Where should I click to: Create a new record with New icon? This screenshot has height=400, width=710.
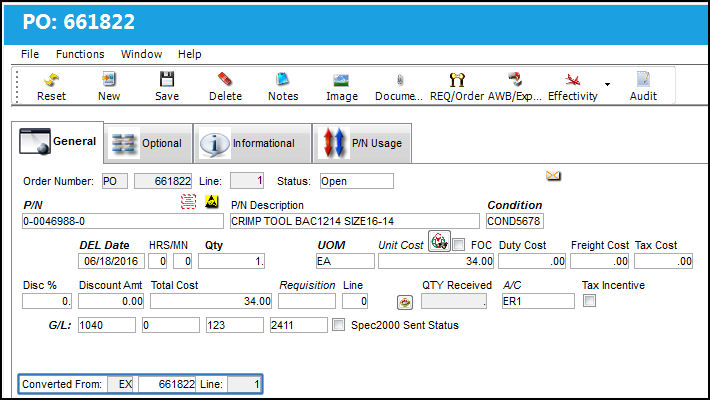109,79
